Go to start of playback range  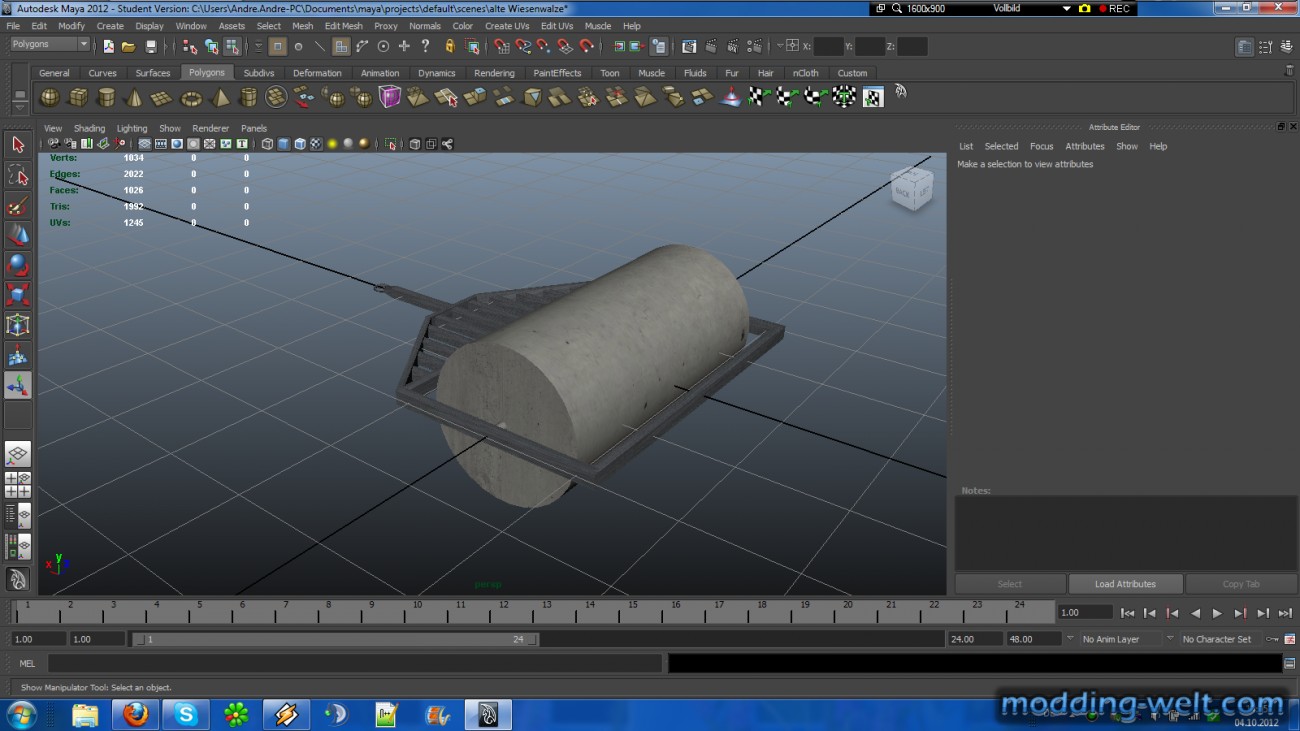(1128, 613)
